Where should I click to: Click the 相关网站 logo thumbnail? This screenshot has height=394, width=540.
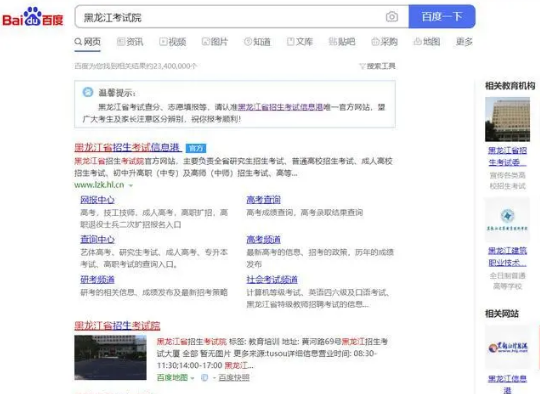click(507, 347)
